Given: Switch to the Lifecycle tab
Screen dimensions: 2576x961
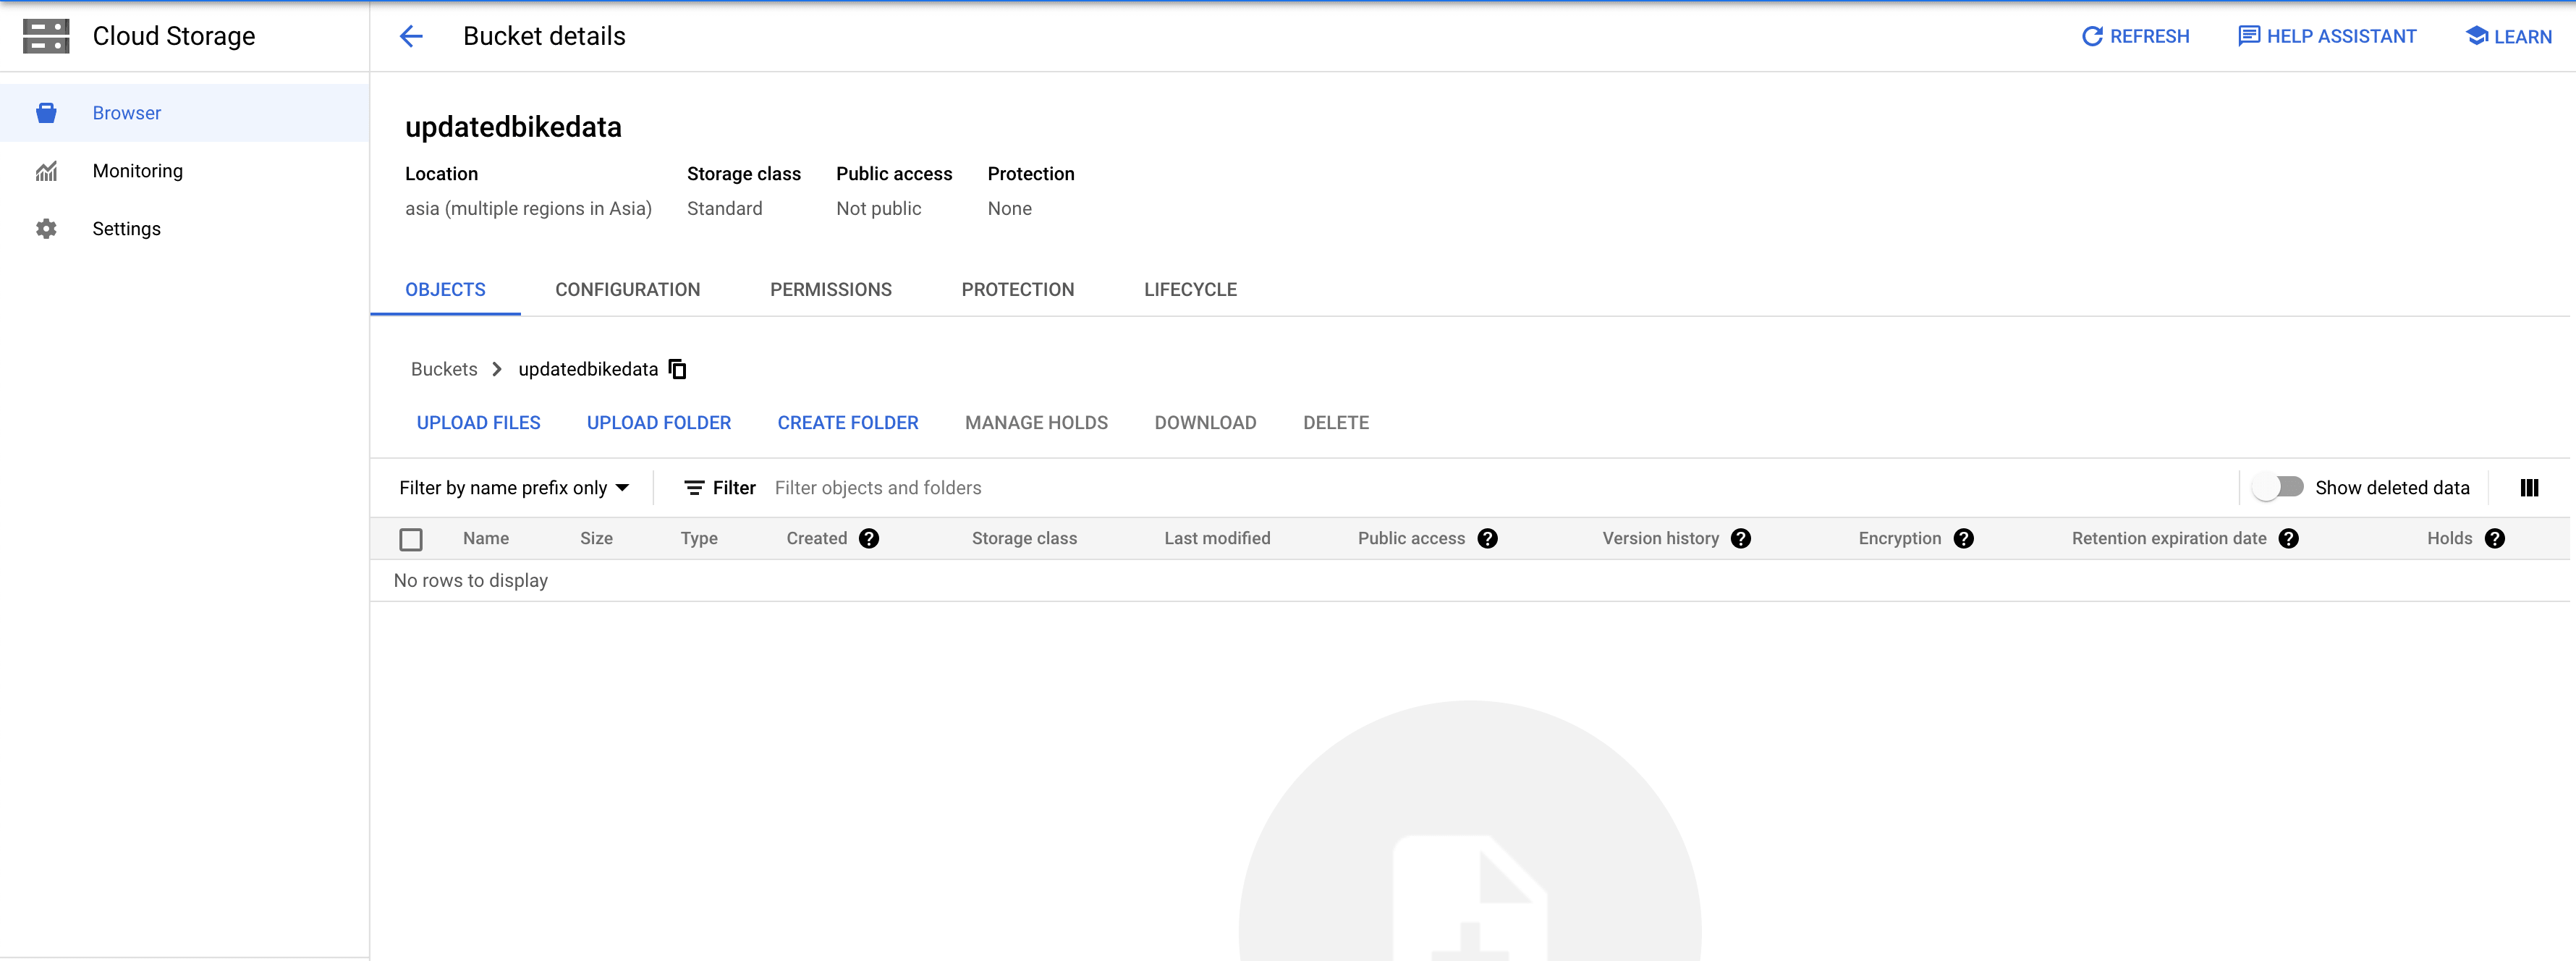Looking at the screenshot, I should 1190,290.
